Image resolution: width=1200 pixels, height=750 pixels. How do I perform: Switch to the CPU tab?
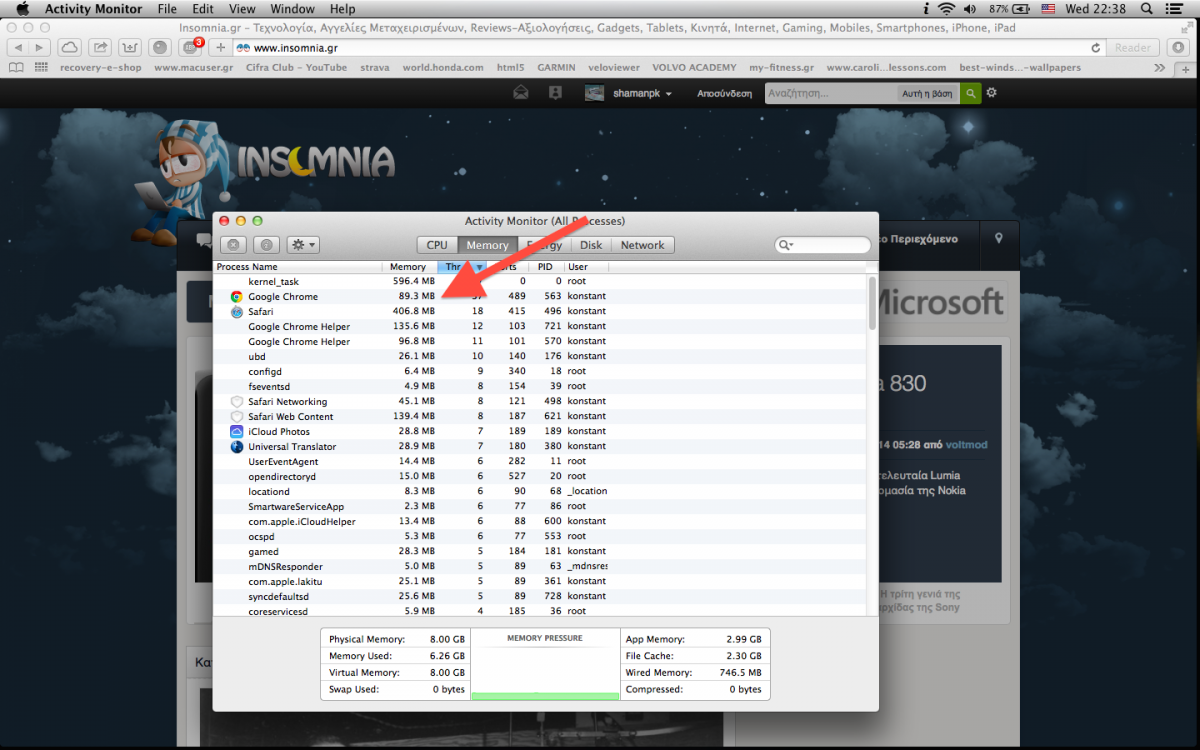(437, 245)
